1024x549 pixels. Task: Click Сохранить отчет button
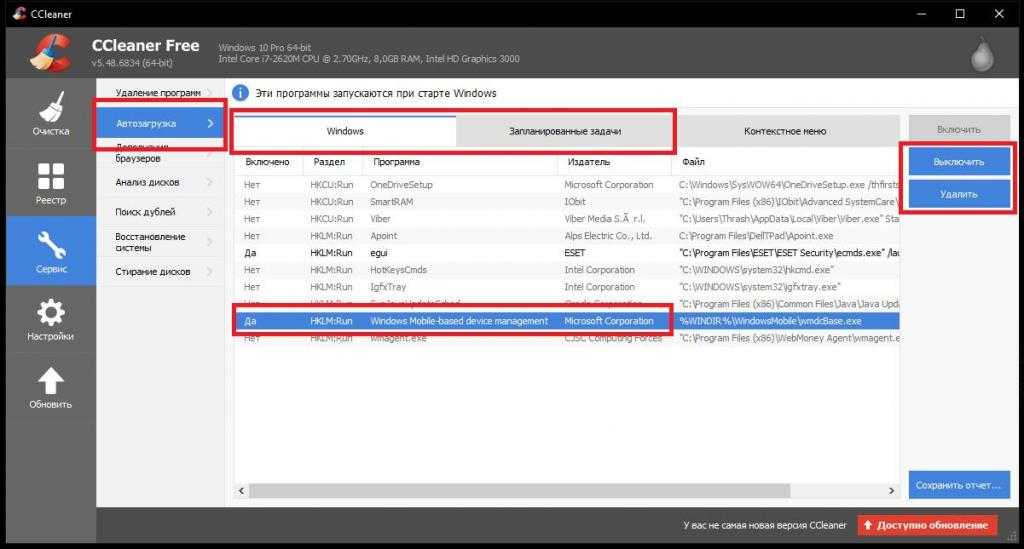958,485
